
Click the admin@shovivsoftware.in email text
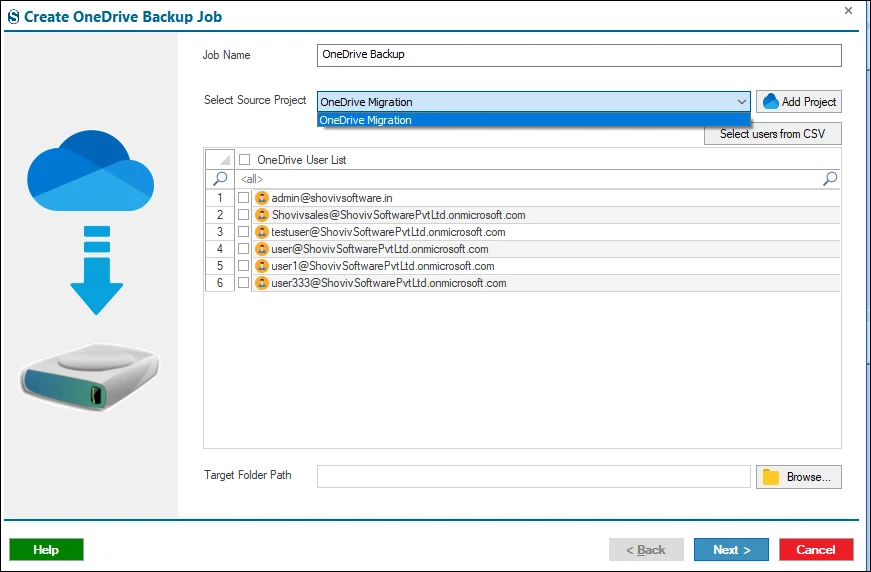(332, 198)
